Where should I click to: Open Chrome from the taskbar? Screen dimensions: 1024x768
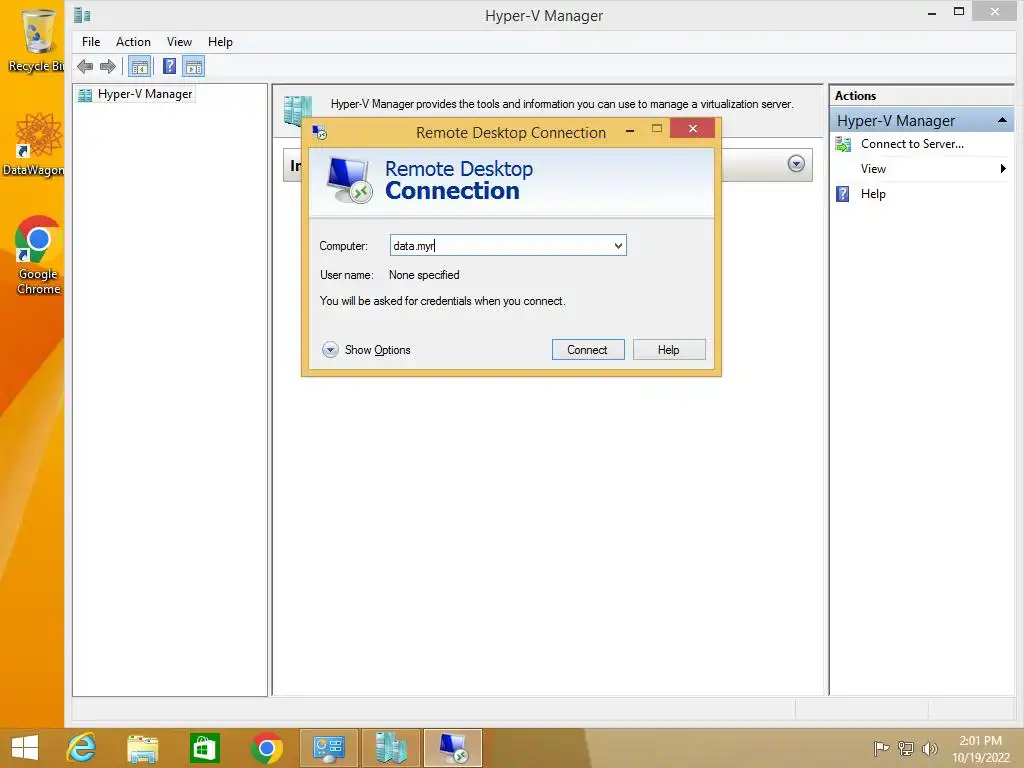tap(266, 748)
